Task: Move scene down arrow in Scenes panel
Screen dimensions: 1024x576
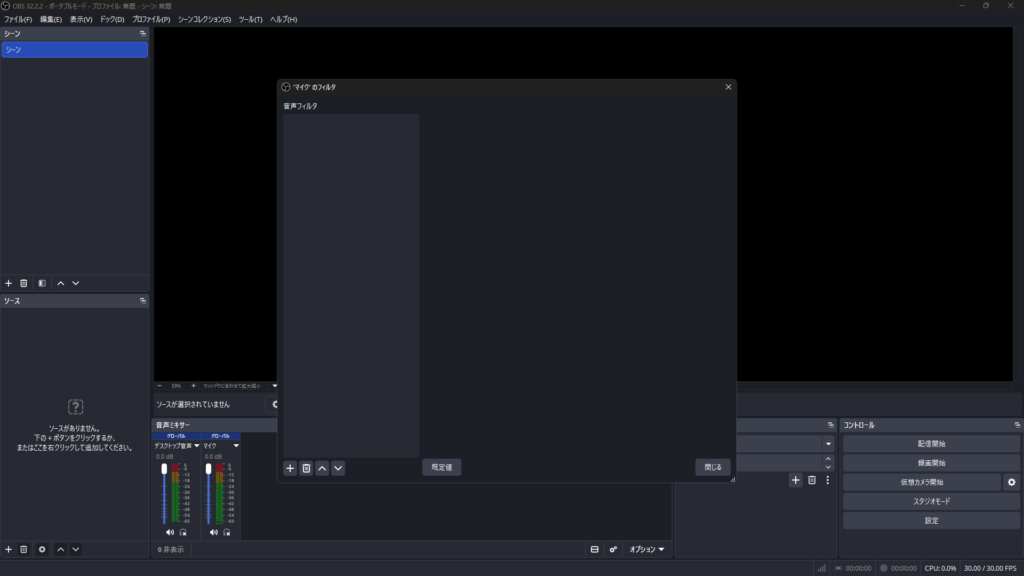Action: (76, 283)
